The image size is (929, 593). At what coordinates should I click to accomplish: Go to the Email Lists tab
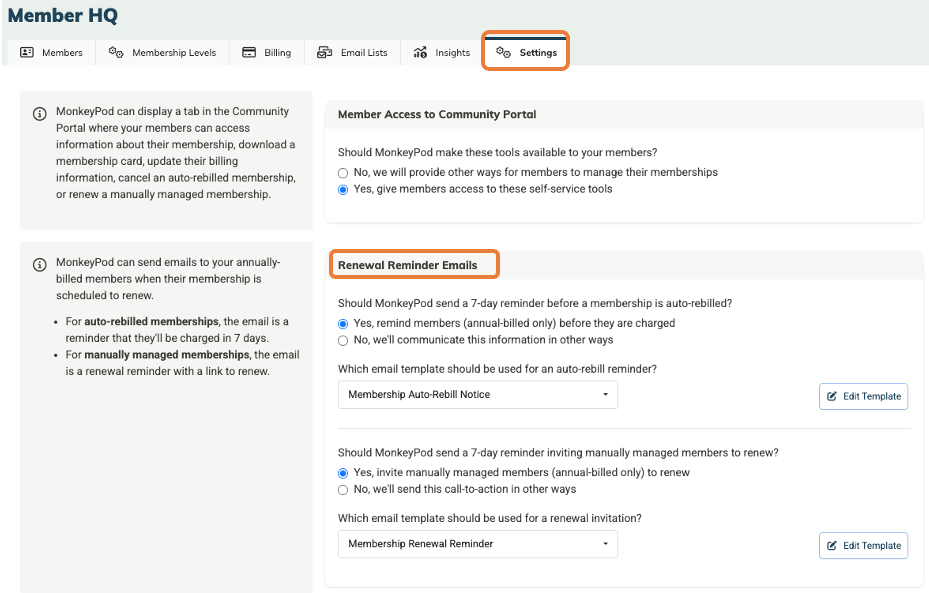(353, 53)
